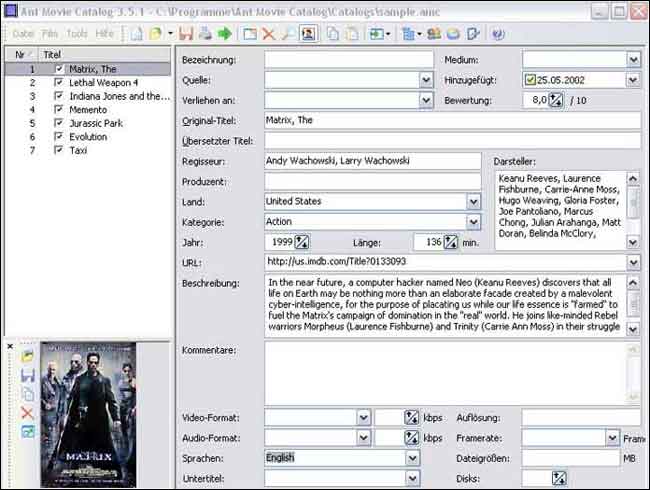Image resolution: width=650 pixels, height=490 pixels.
Task: Open the Framerate dropdown
Action: [x=612, y=438]
